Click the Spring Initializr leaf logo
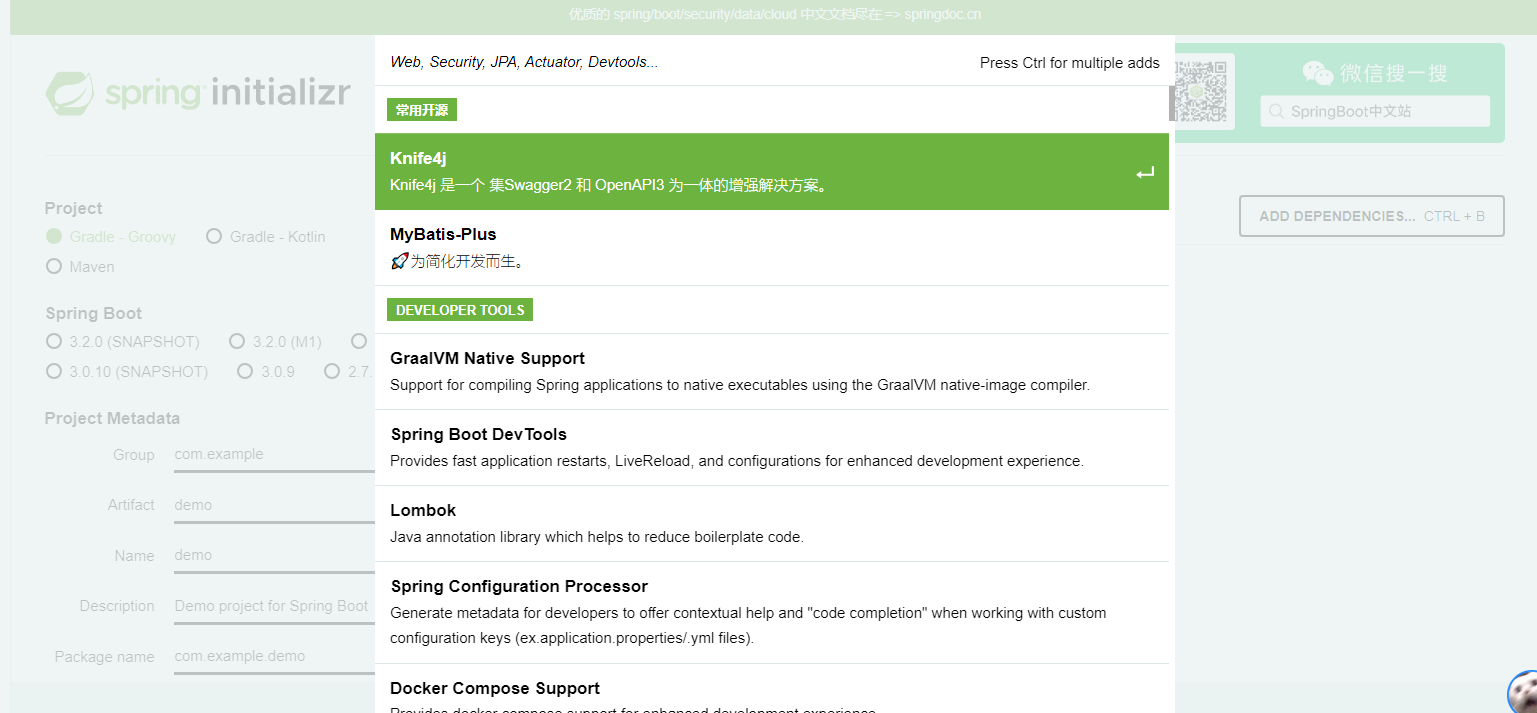Viewport: 1537px width, 713px height. coord(71,93)
